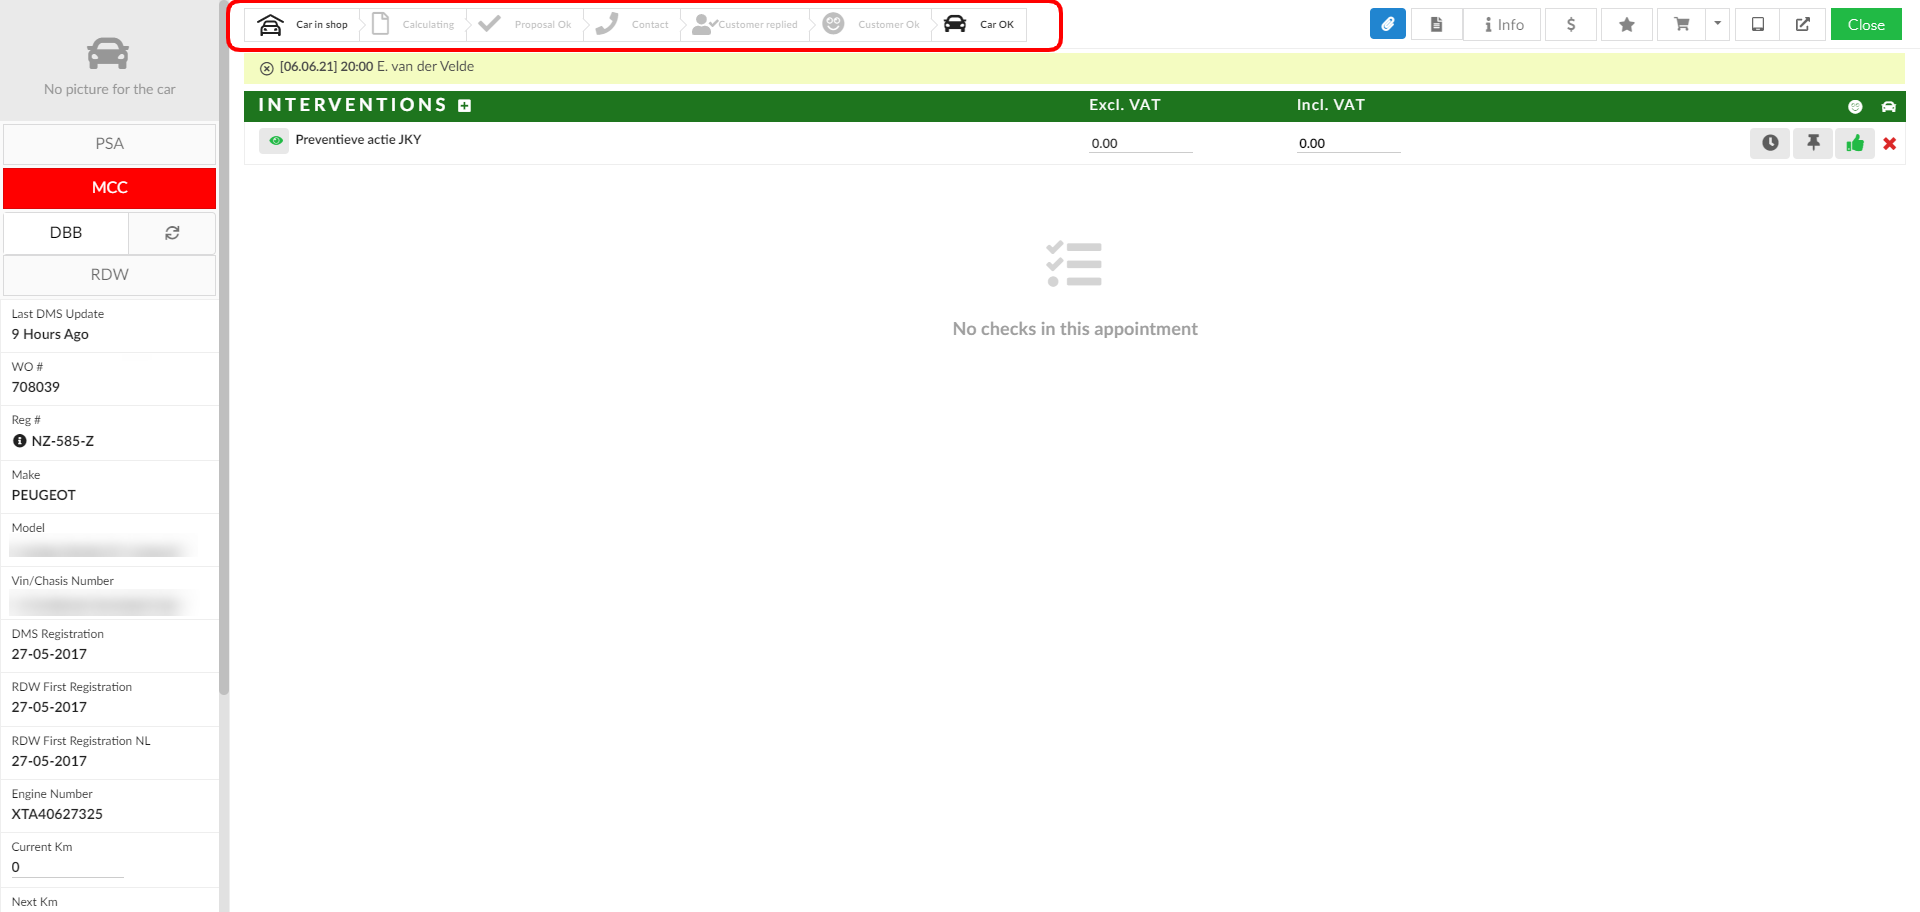Toggle visibility eye for Preventieve actie JKY
This screenshot has height=912, width=1920.
pos(275,141)
